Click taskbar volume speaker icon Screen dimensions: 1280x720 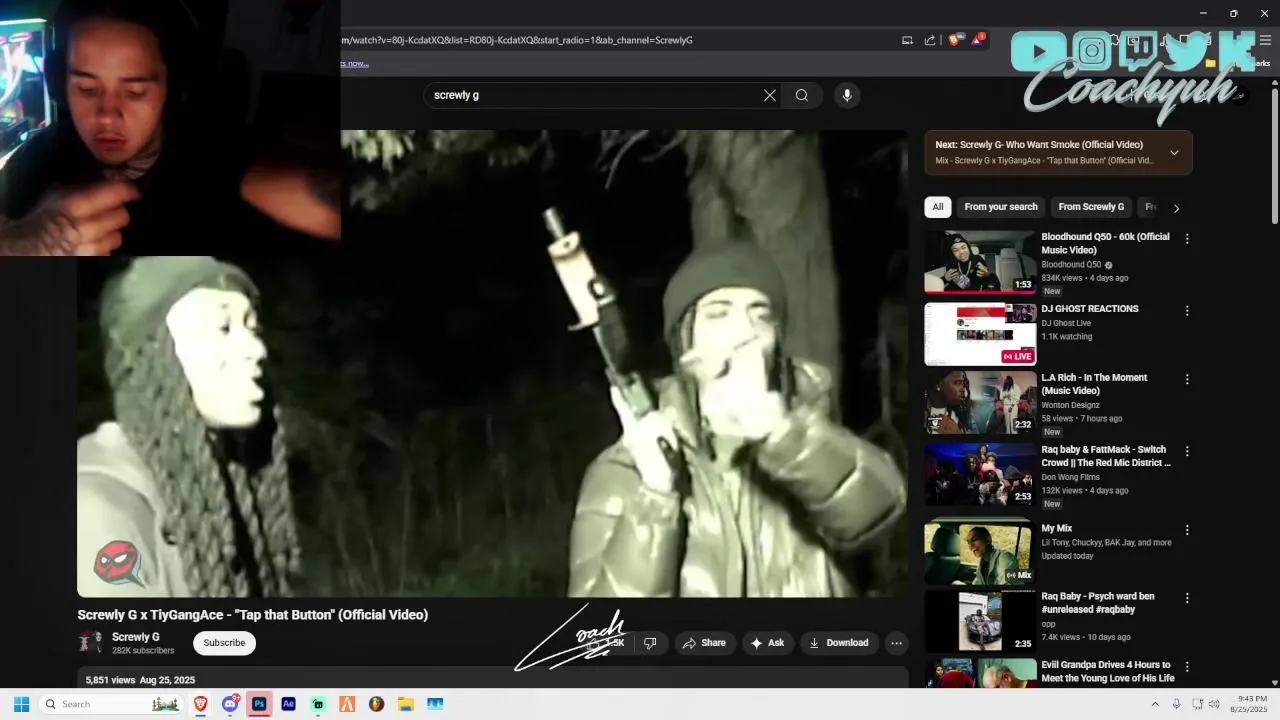(1214, 704)
